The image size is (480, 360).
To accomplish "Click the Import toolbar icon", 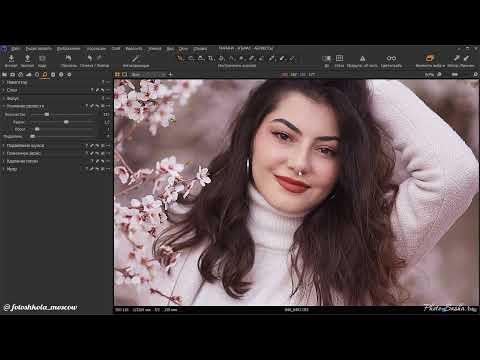I will coord(11,59).
